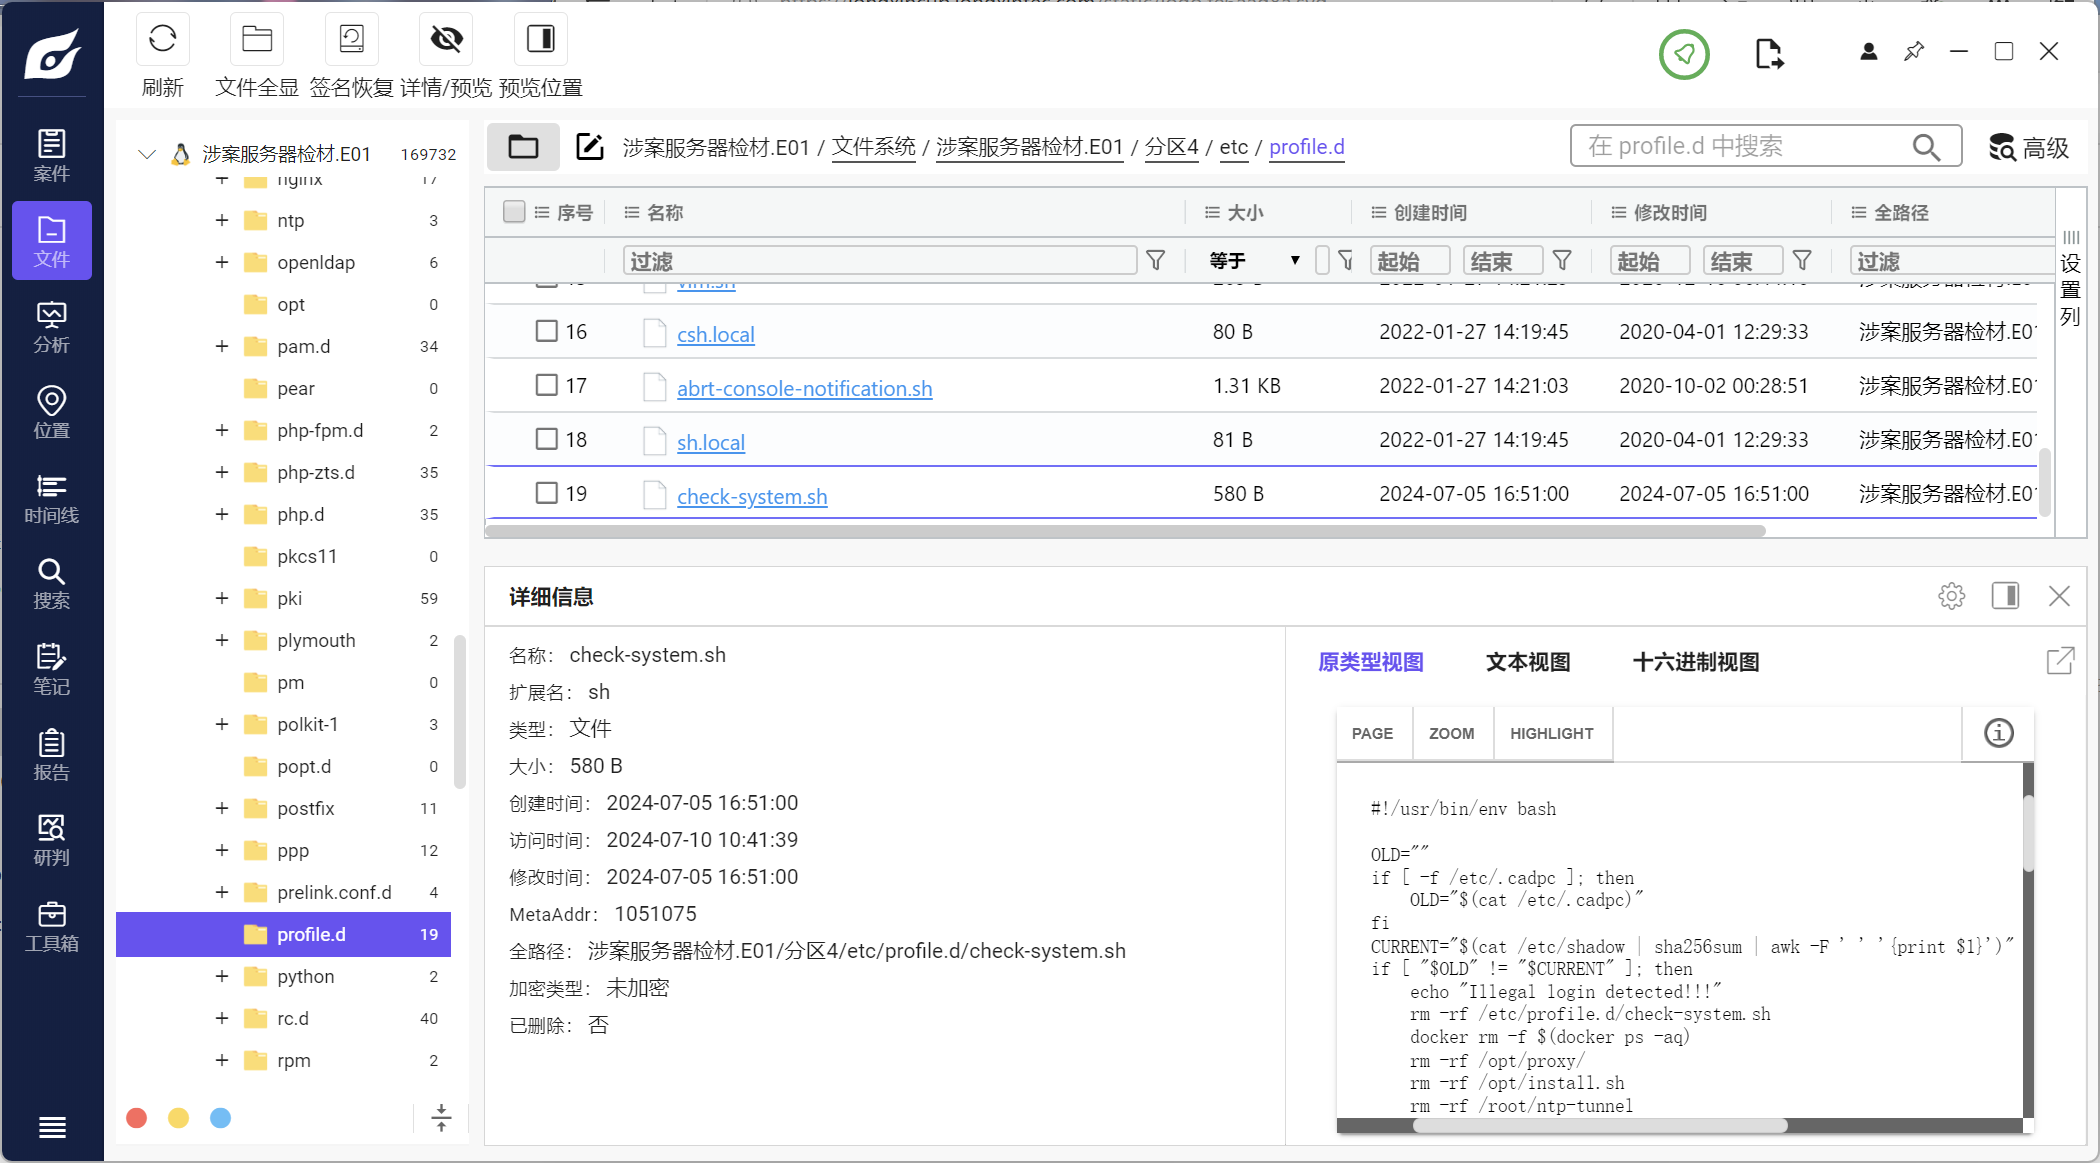Click the 签名恢复 signature recovery icon
The height and width of the screenshot is (1163, 2100).
pyautogui.click(x=351, y=39)
